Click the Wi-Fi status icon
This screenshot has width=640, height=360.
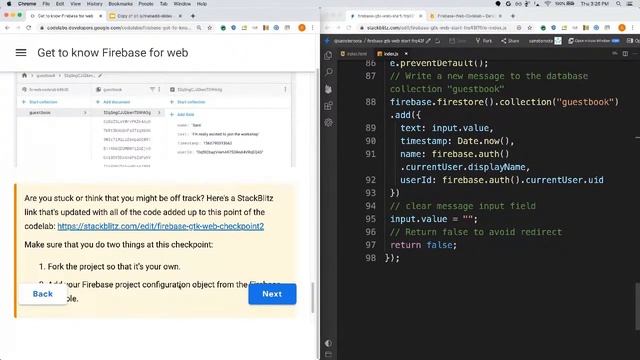[x=547, y=4]
